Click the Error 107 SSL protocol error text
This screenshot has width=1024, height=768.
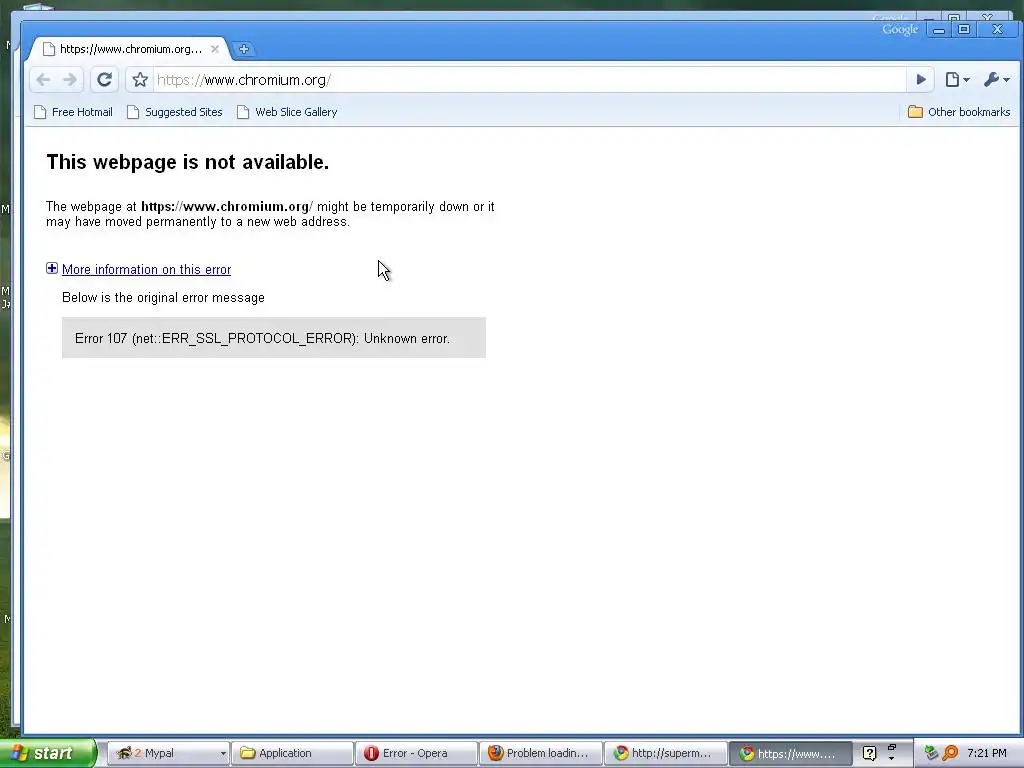click(263, 338)
